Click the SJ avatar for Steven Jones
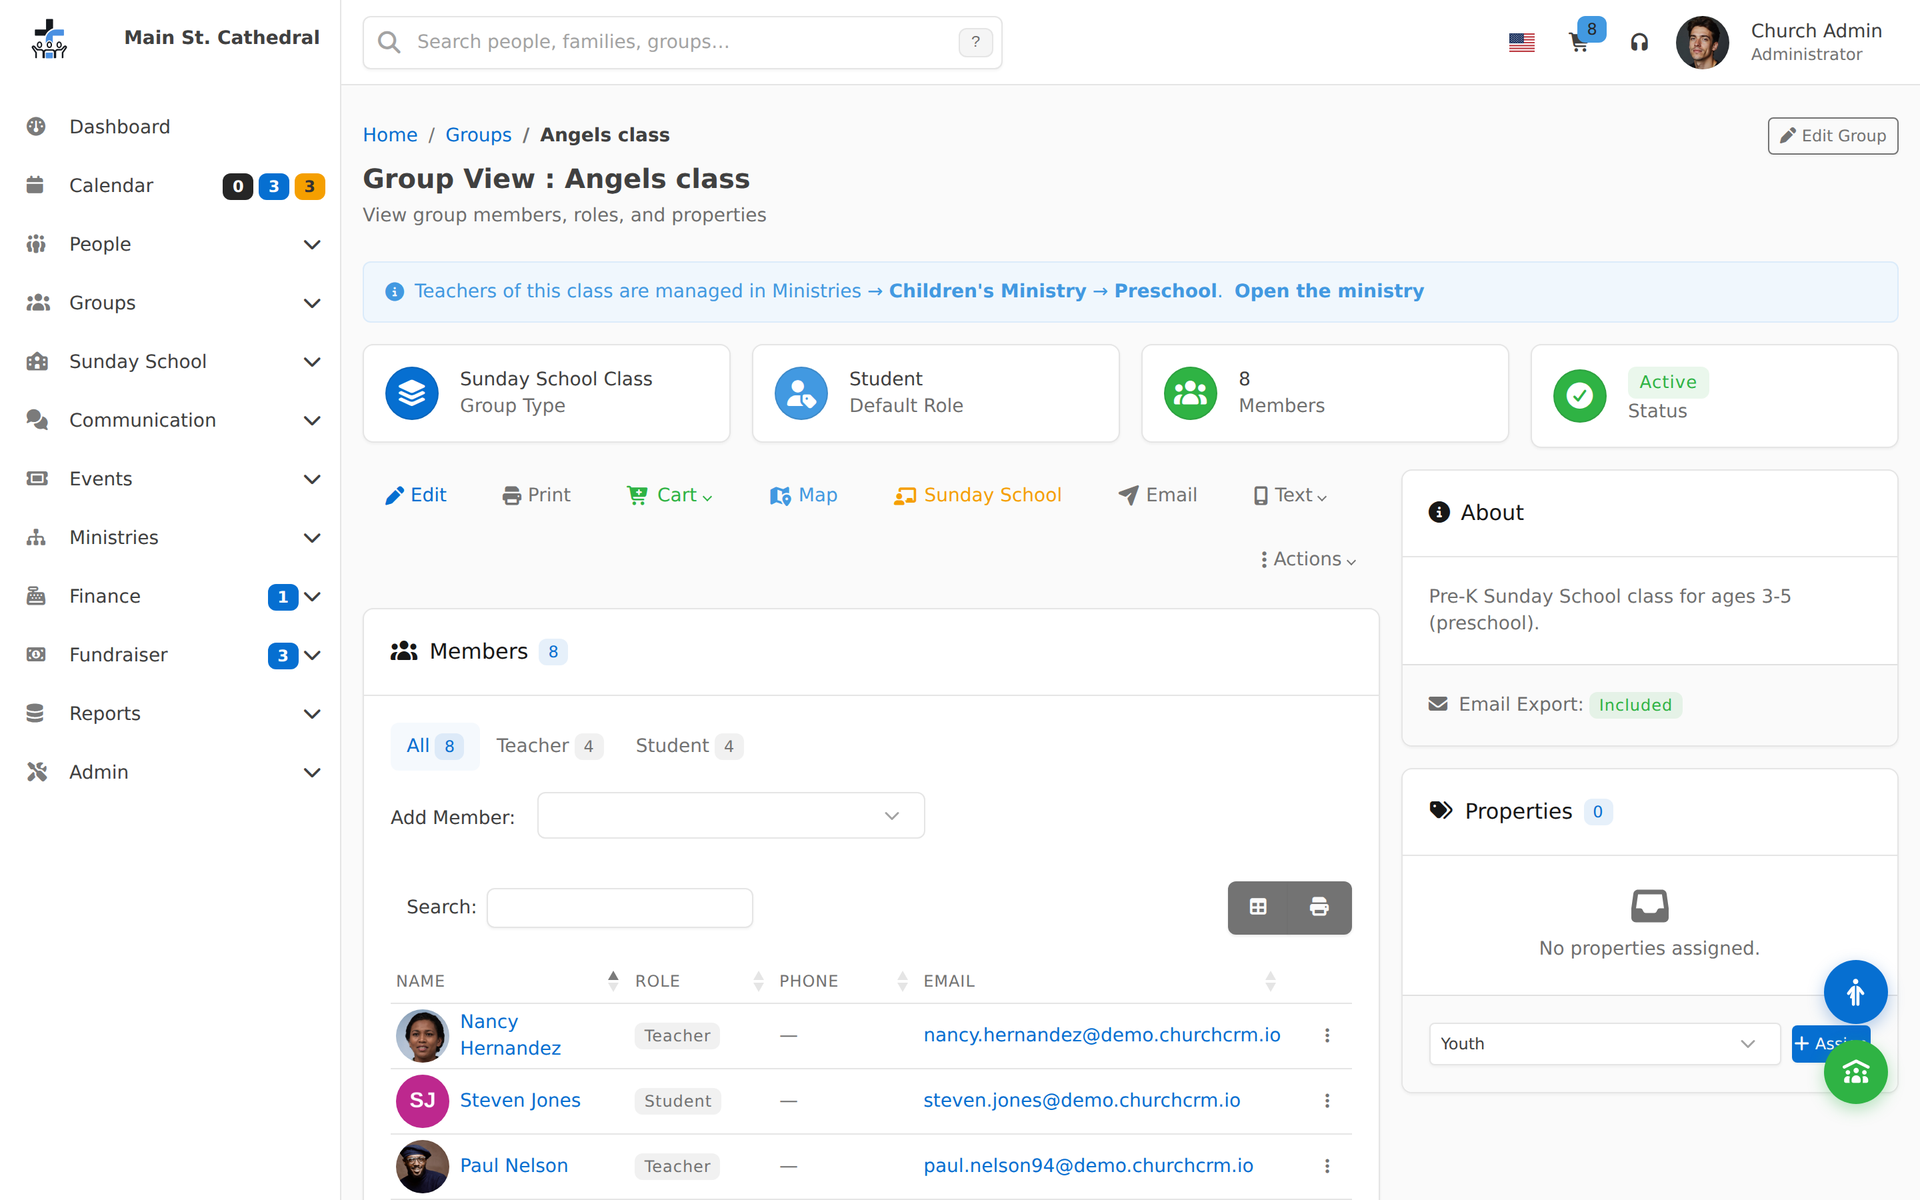1920x1200 pixels. [x=422, y=1101]
